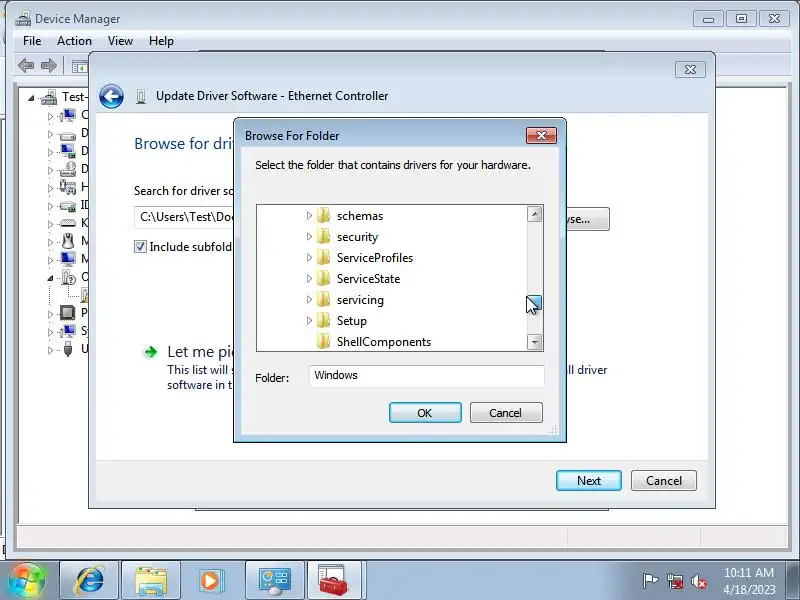Click the ShellComponents folder icon
Viewport: 800px width, 600px height.
coord(323,341)
